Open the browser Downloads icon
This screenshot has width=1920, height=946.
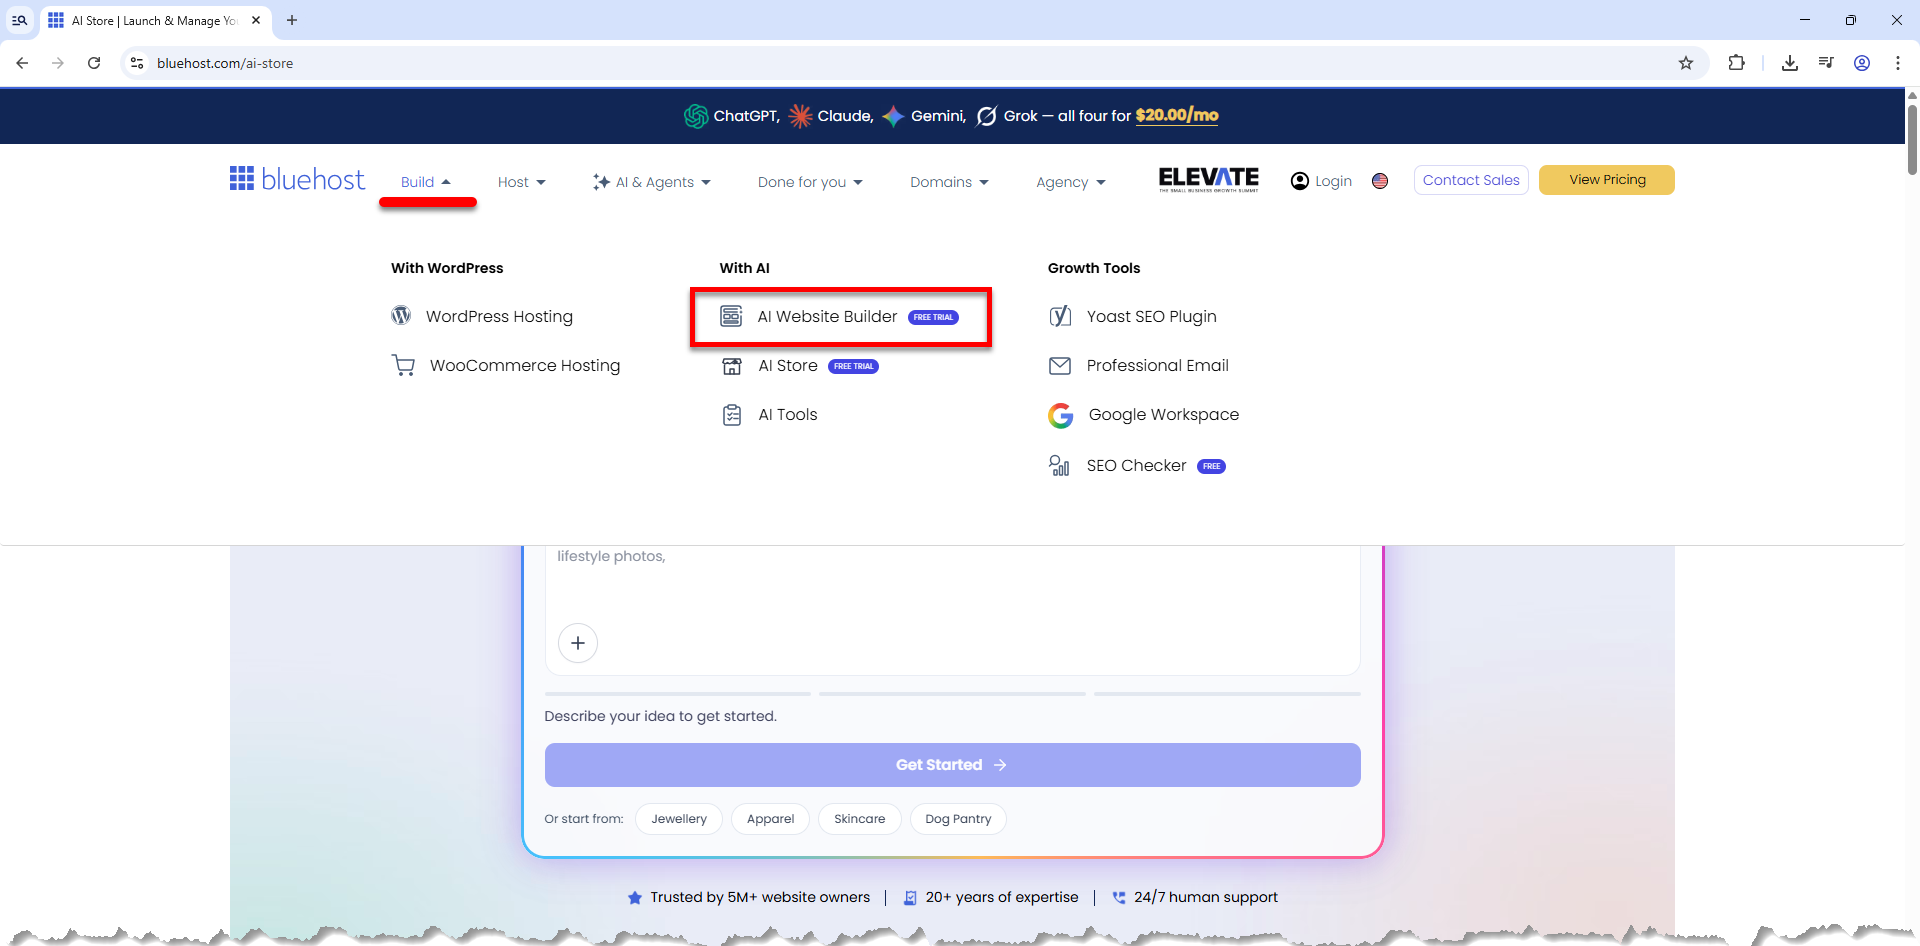click(x=1790, y=63)
